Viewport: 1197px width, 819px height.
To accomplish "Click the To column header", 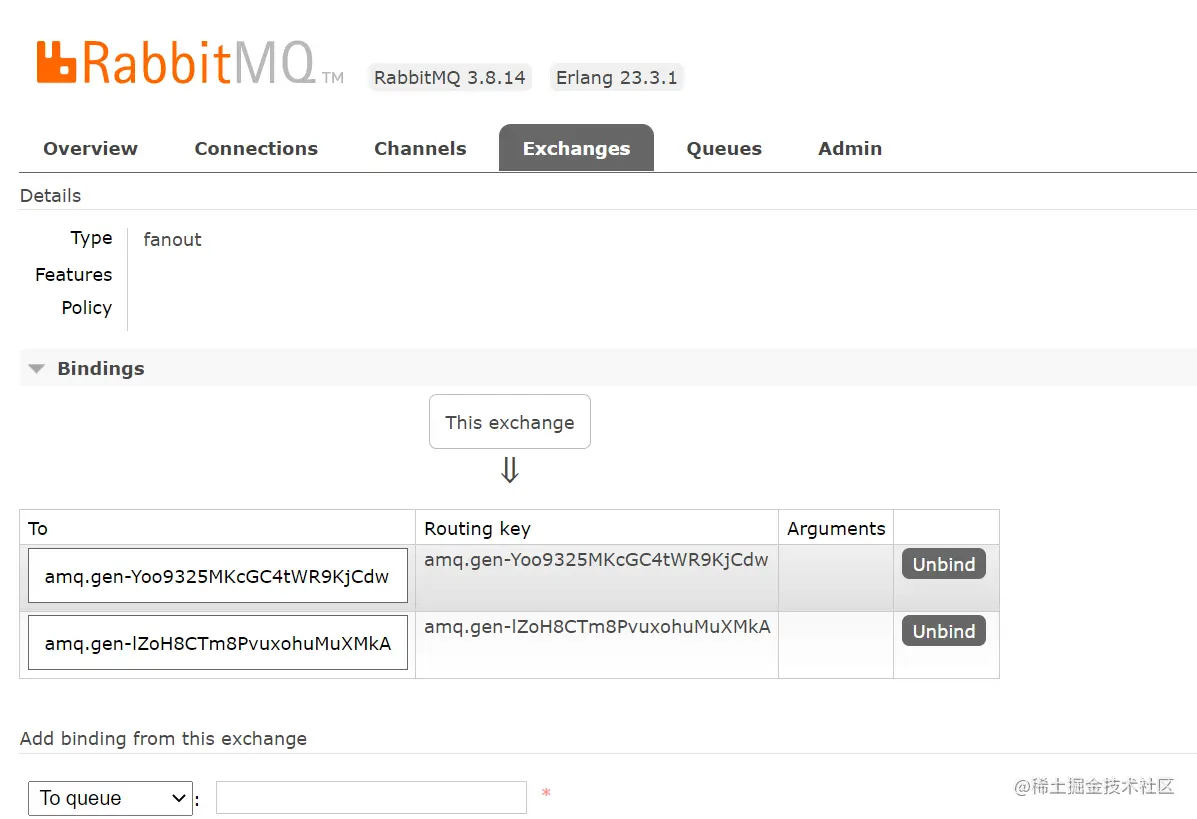I will [x=38, y=528].
